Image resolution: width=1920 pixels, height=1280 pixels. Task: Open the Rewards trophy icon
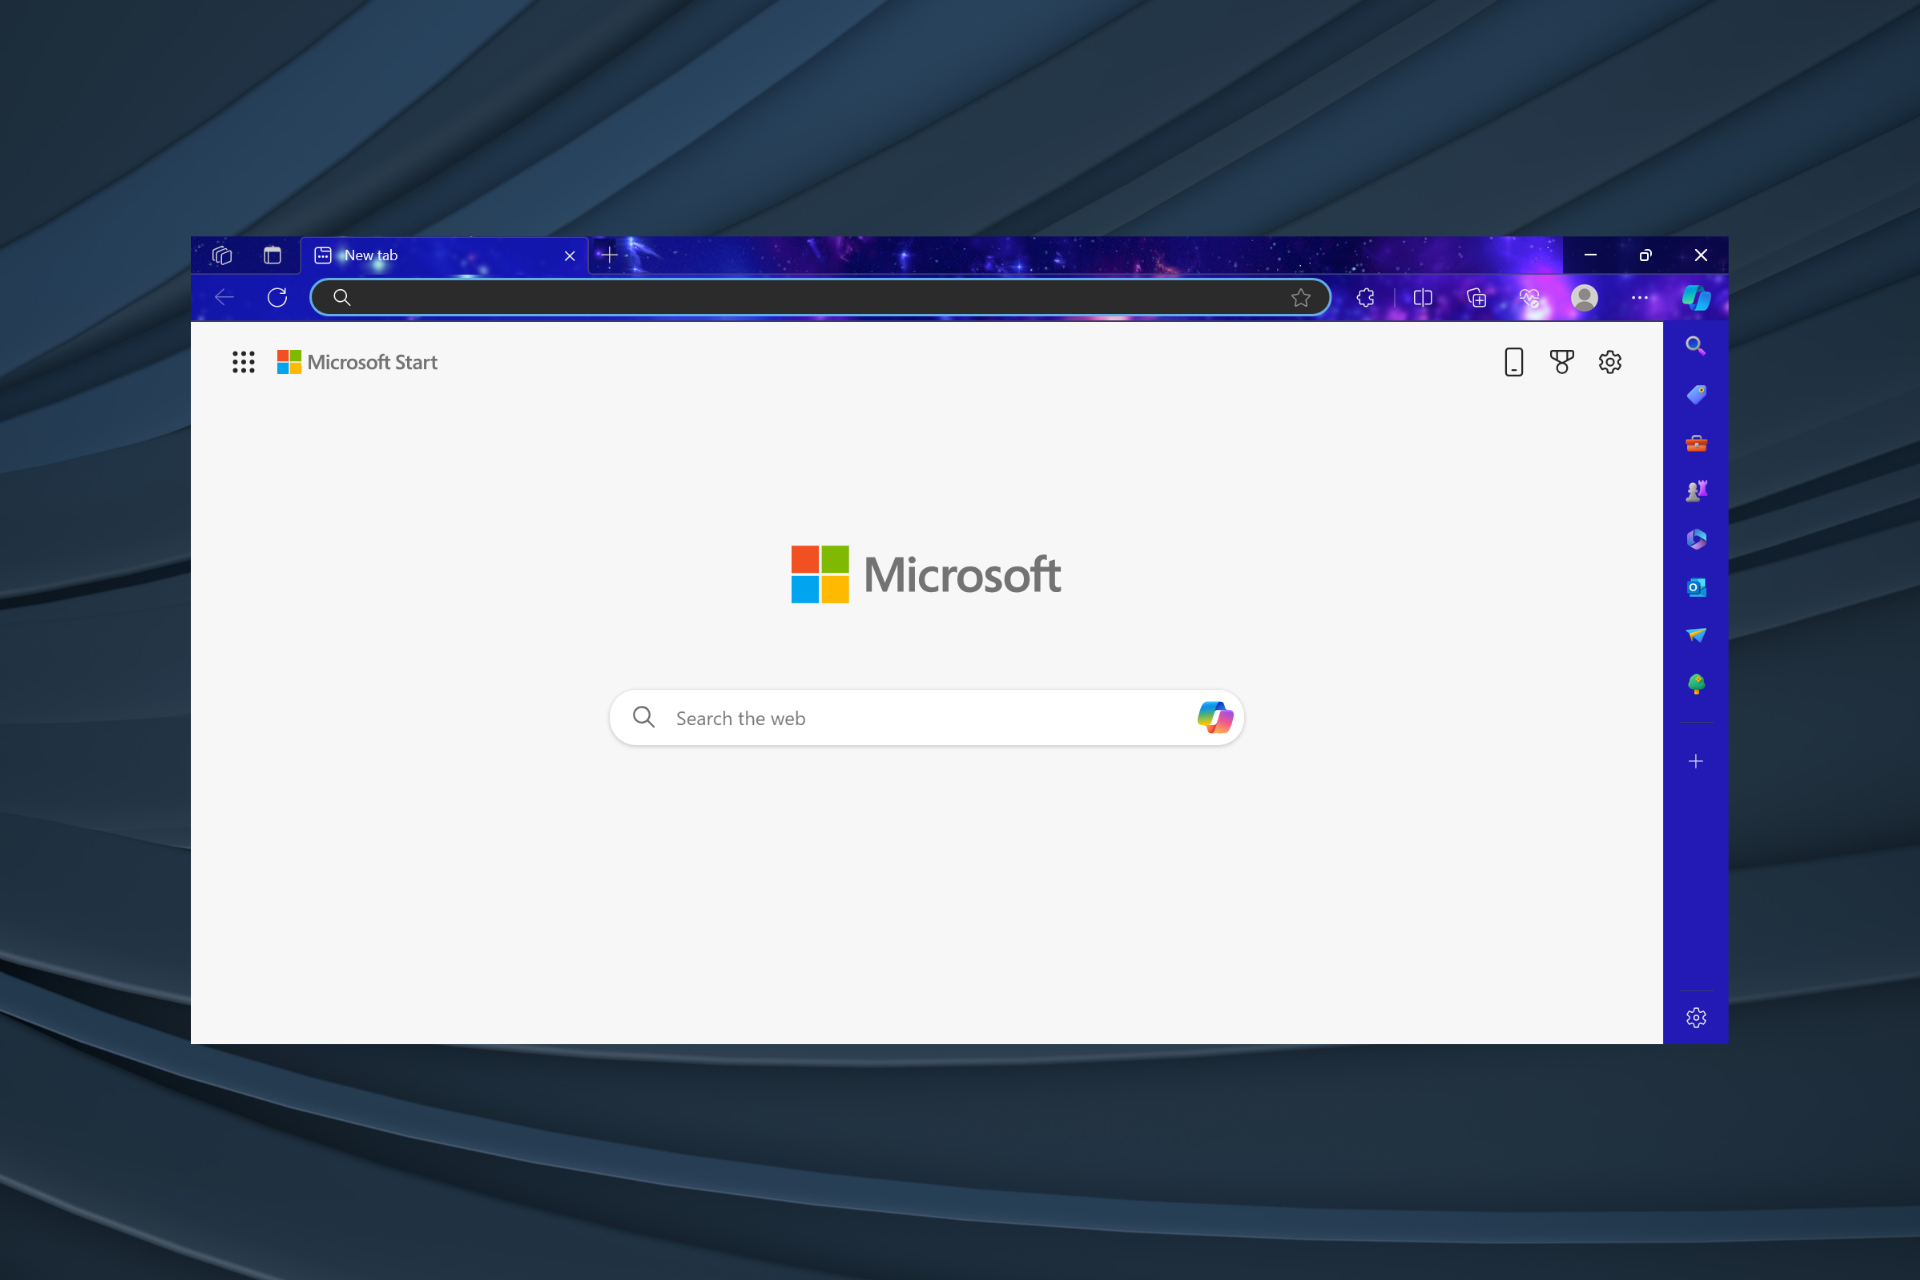coord(1561,362)
